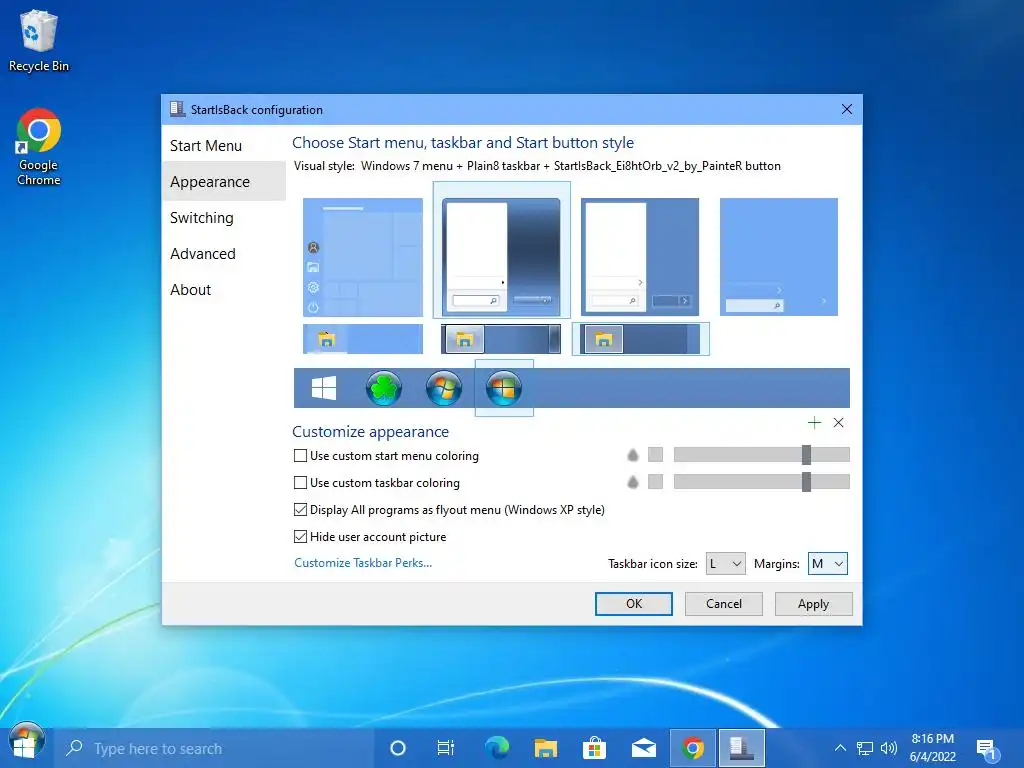Open the notification center icon
The image size is (1024, 768).
click(986, 749)
